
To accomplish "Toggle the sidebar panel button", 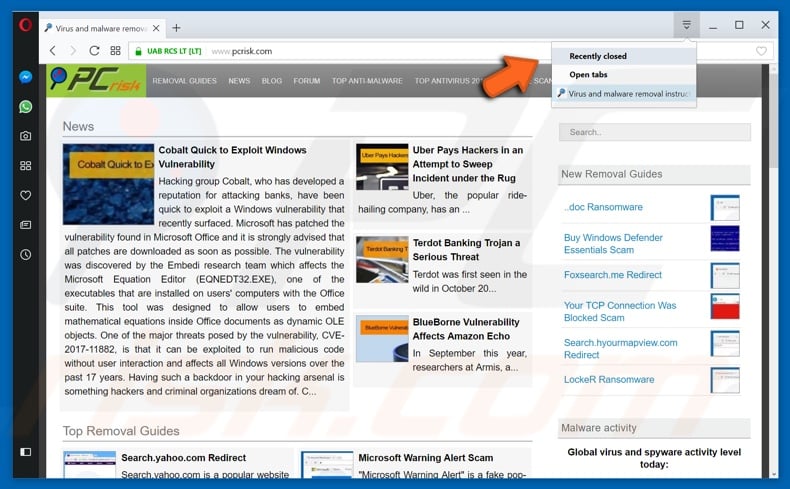I will point(25,452).
